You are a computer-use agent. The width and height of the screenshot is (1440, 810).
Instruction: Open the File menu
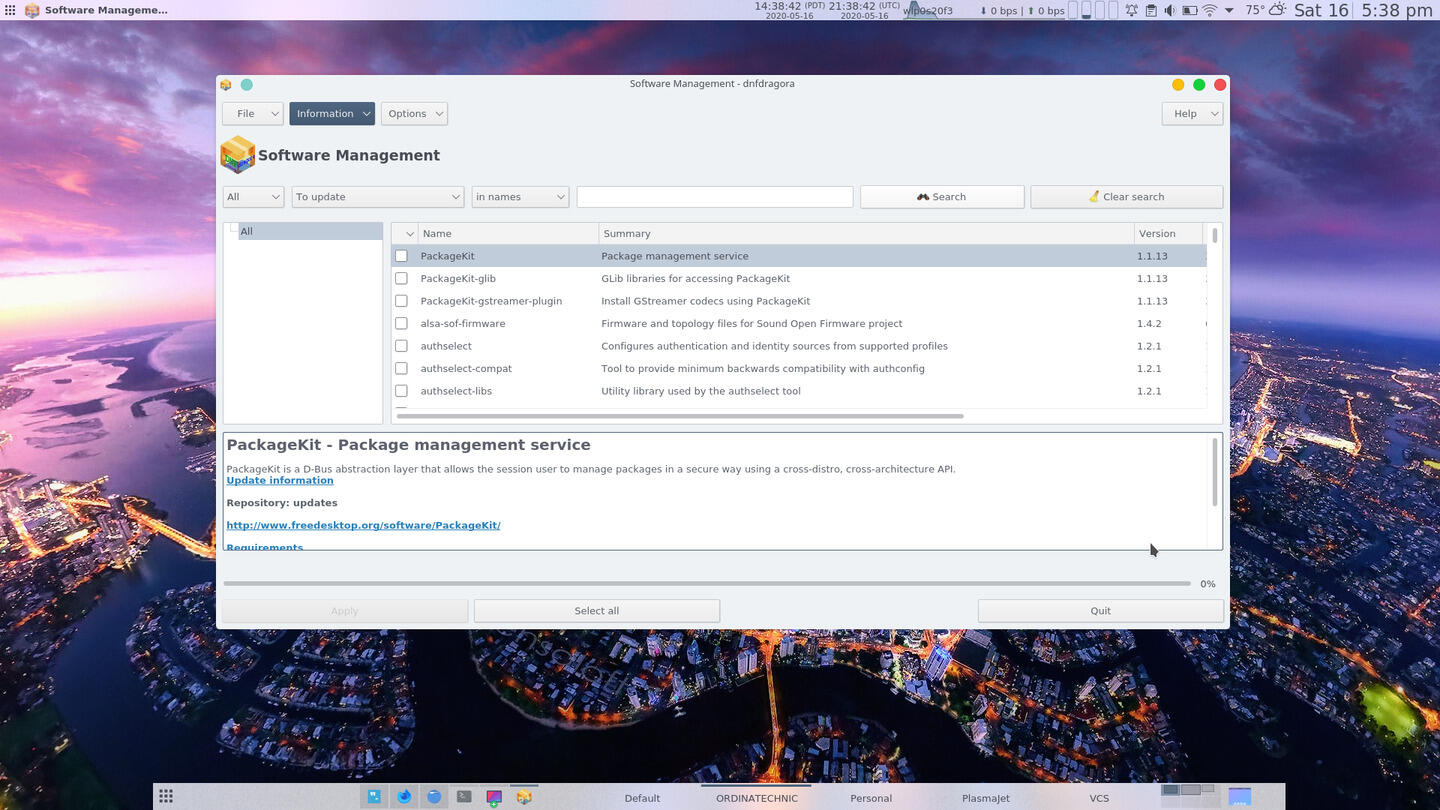point(252,113)
